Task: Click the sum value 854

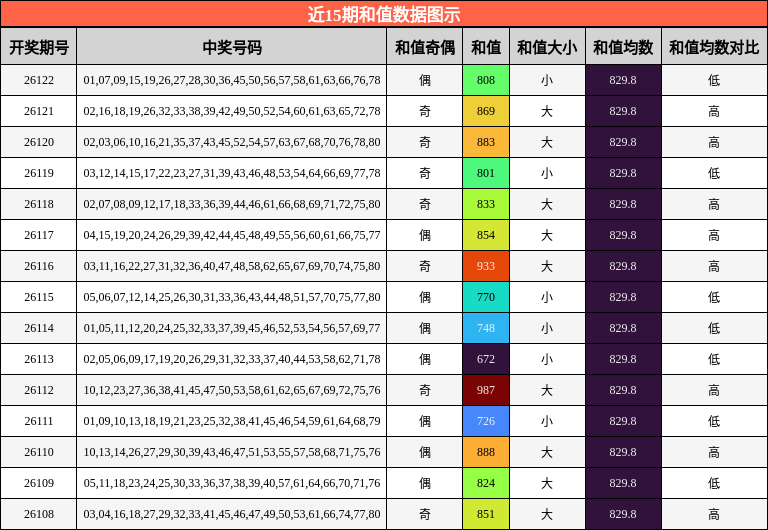Action: pyautogui.click(x=486, y=235)
